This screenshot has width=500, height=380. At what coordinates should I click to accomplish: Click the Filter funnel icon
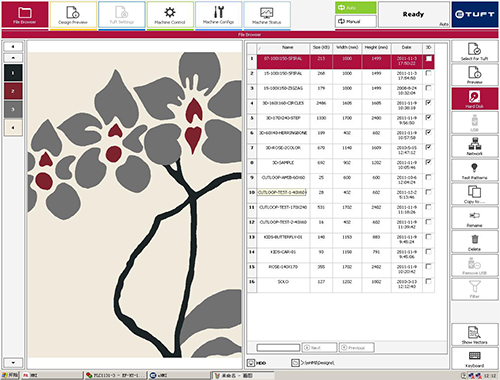coord(475,289)
